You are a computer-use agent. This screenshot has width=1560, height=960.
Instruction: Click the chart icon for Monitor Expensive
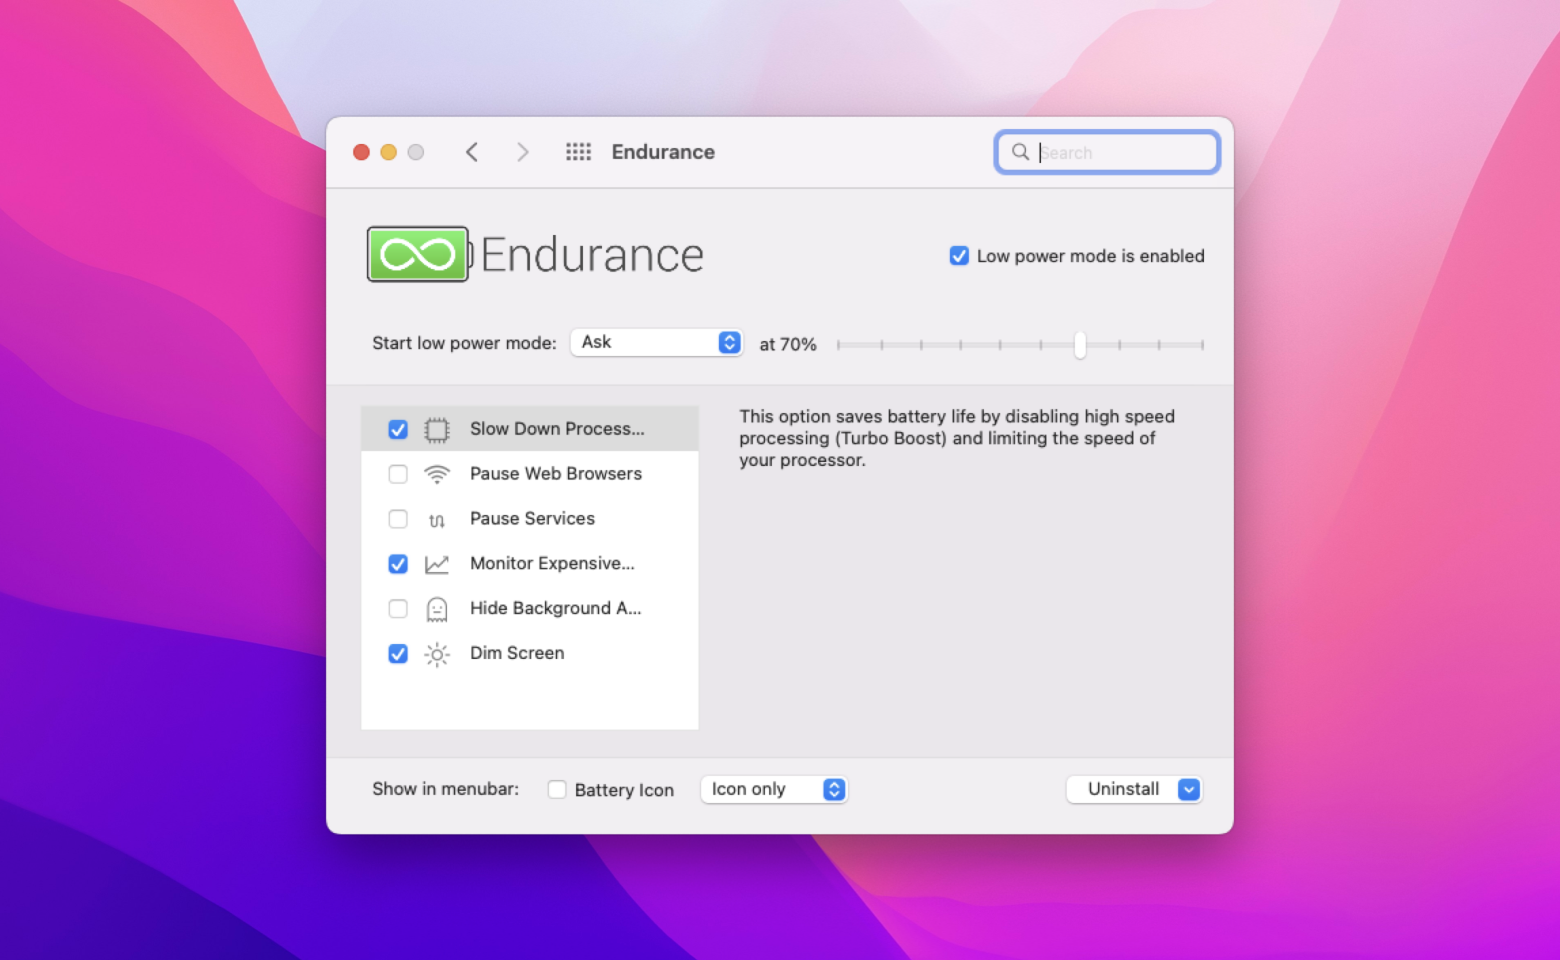437,564
